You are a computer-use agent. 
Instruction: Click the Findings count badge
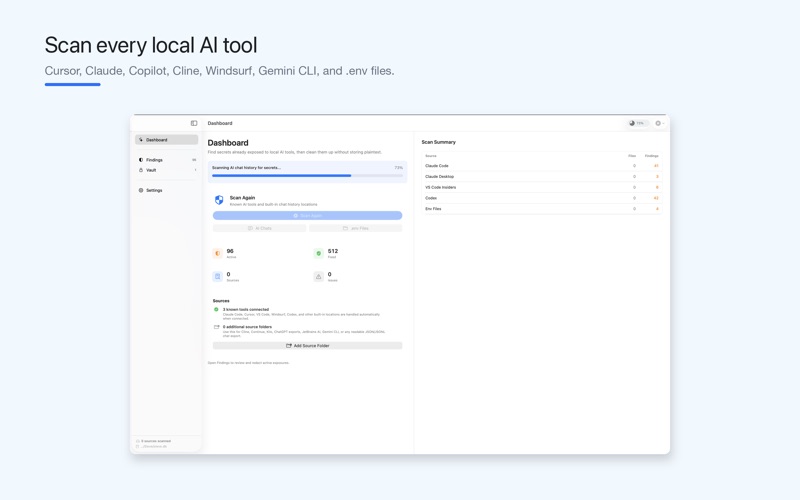point(194,160)
